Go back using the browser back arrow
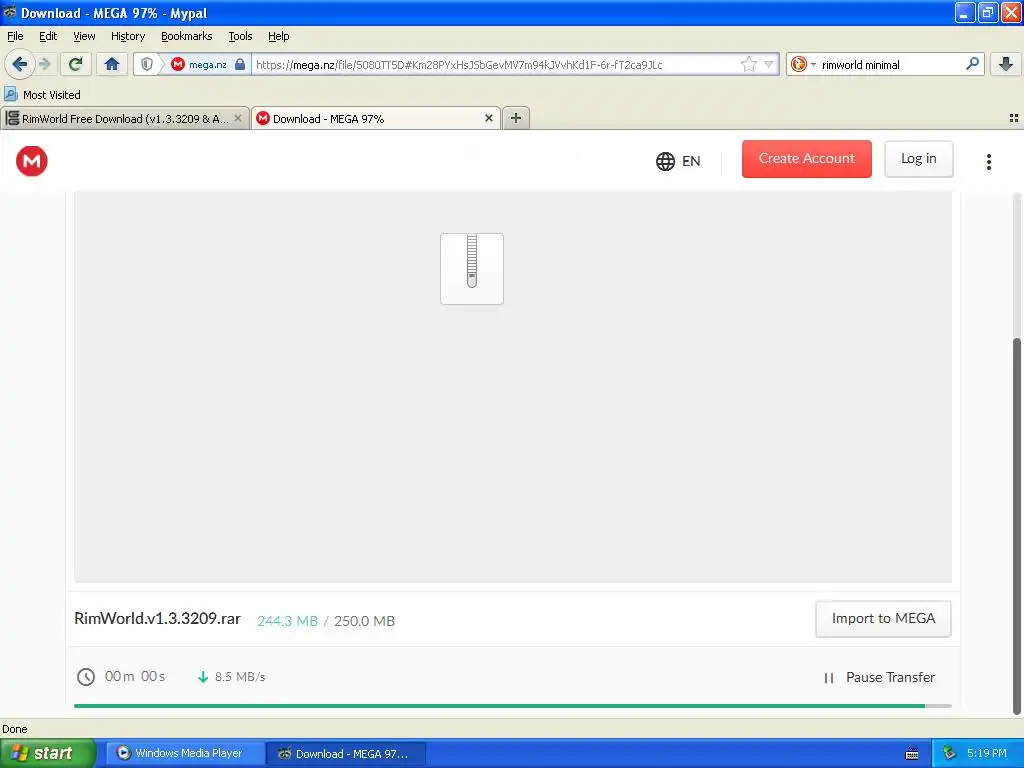 pyautogui.click(x=20, y=64)
